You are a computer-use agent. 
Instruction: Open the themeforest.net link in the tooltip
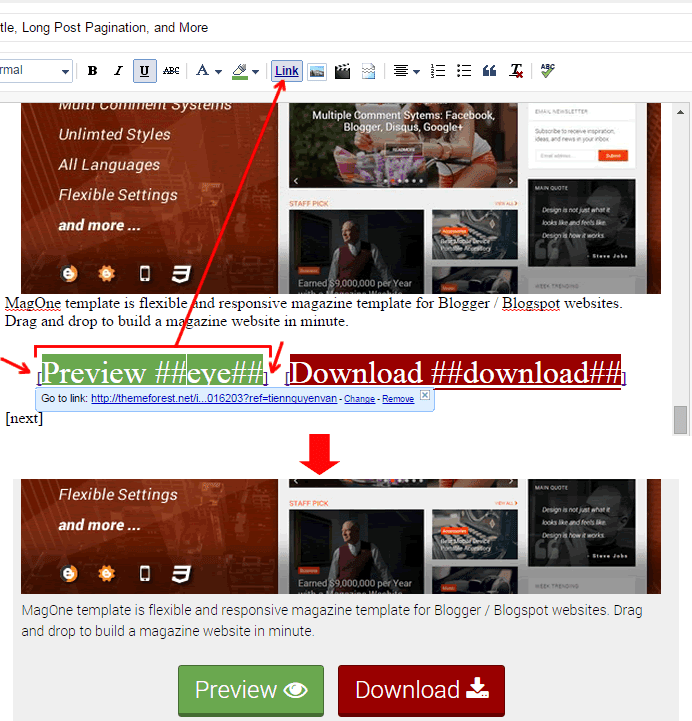214,399
